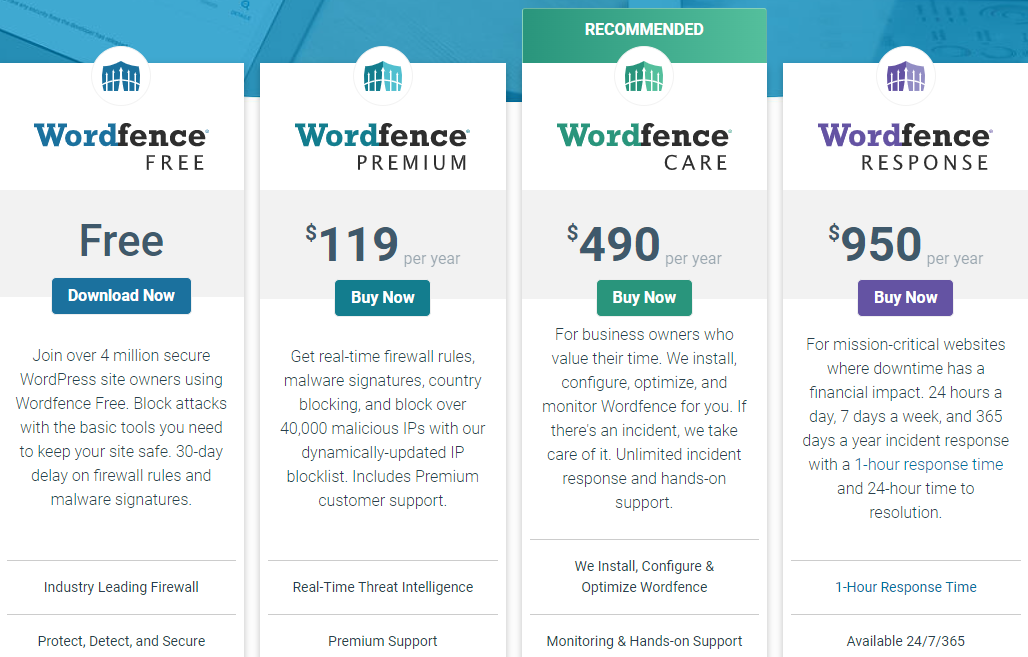Click the green Buy Now for Wordfence Care
This screenshot has width=1028, height=657.
click(644, 297)
